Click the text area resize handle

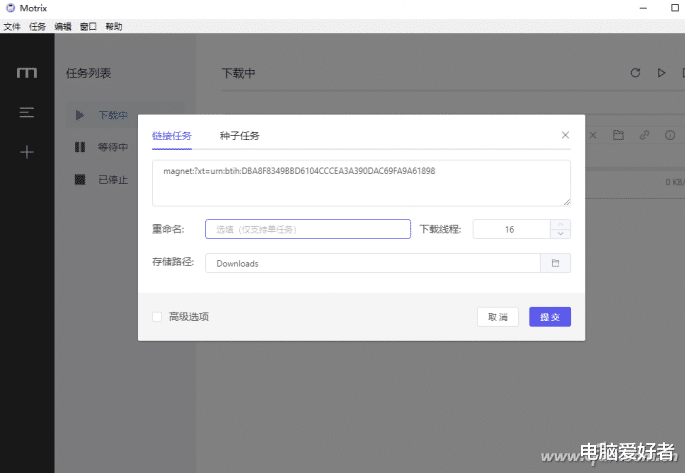coord(567,202)
